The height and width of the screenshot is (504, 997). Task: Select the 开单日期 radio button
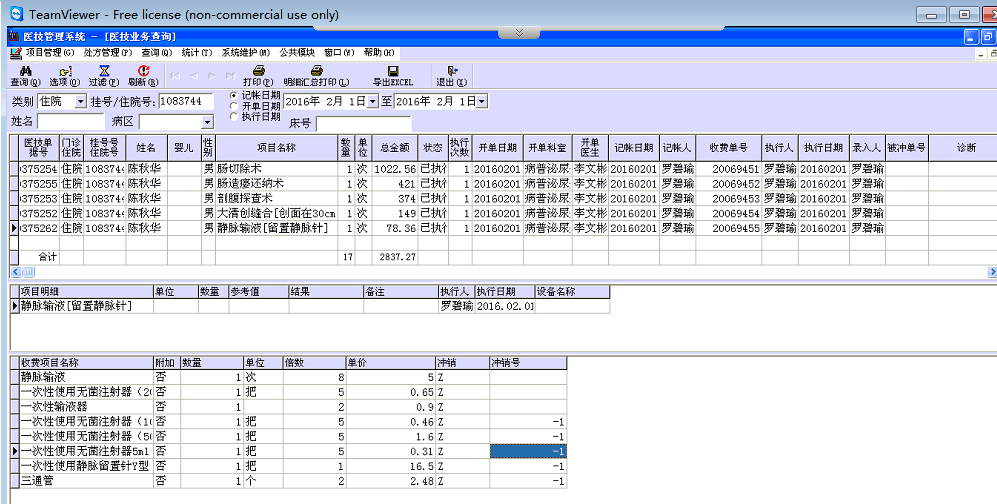coord(234,106)
